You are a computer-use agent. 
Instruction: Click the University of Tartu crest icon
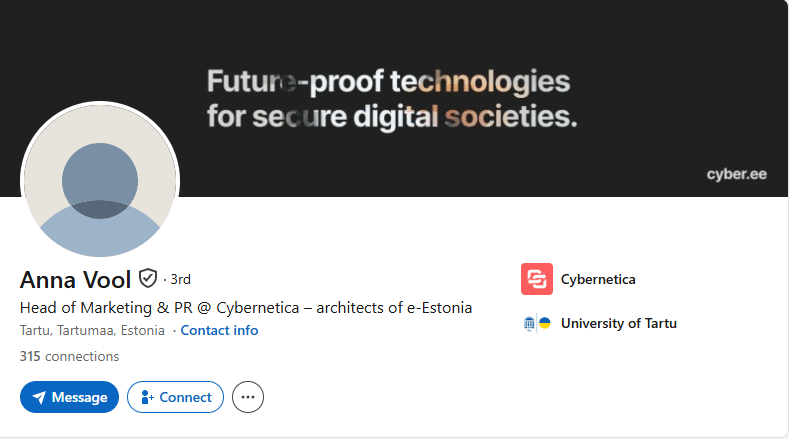[x=537, y=323]
